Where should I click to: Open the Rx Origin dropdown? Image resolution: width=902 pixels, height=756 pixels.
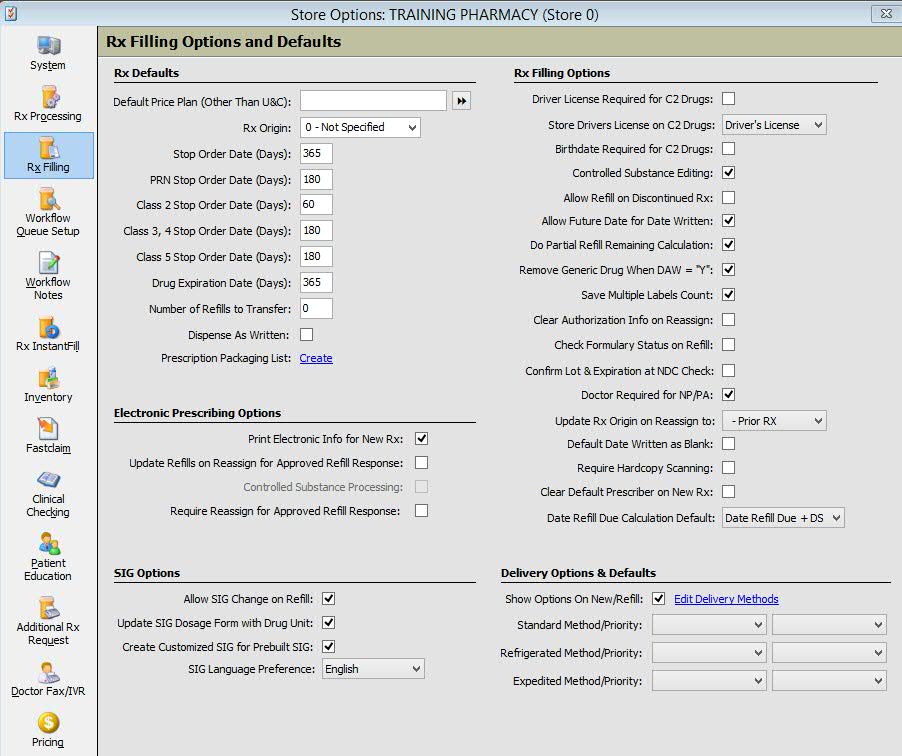tap(360, 127)
